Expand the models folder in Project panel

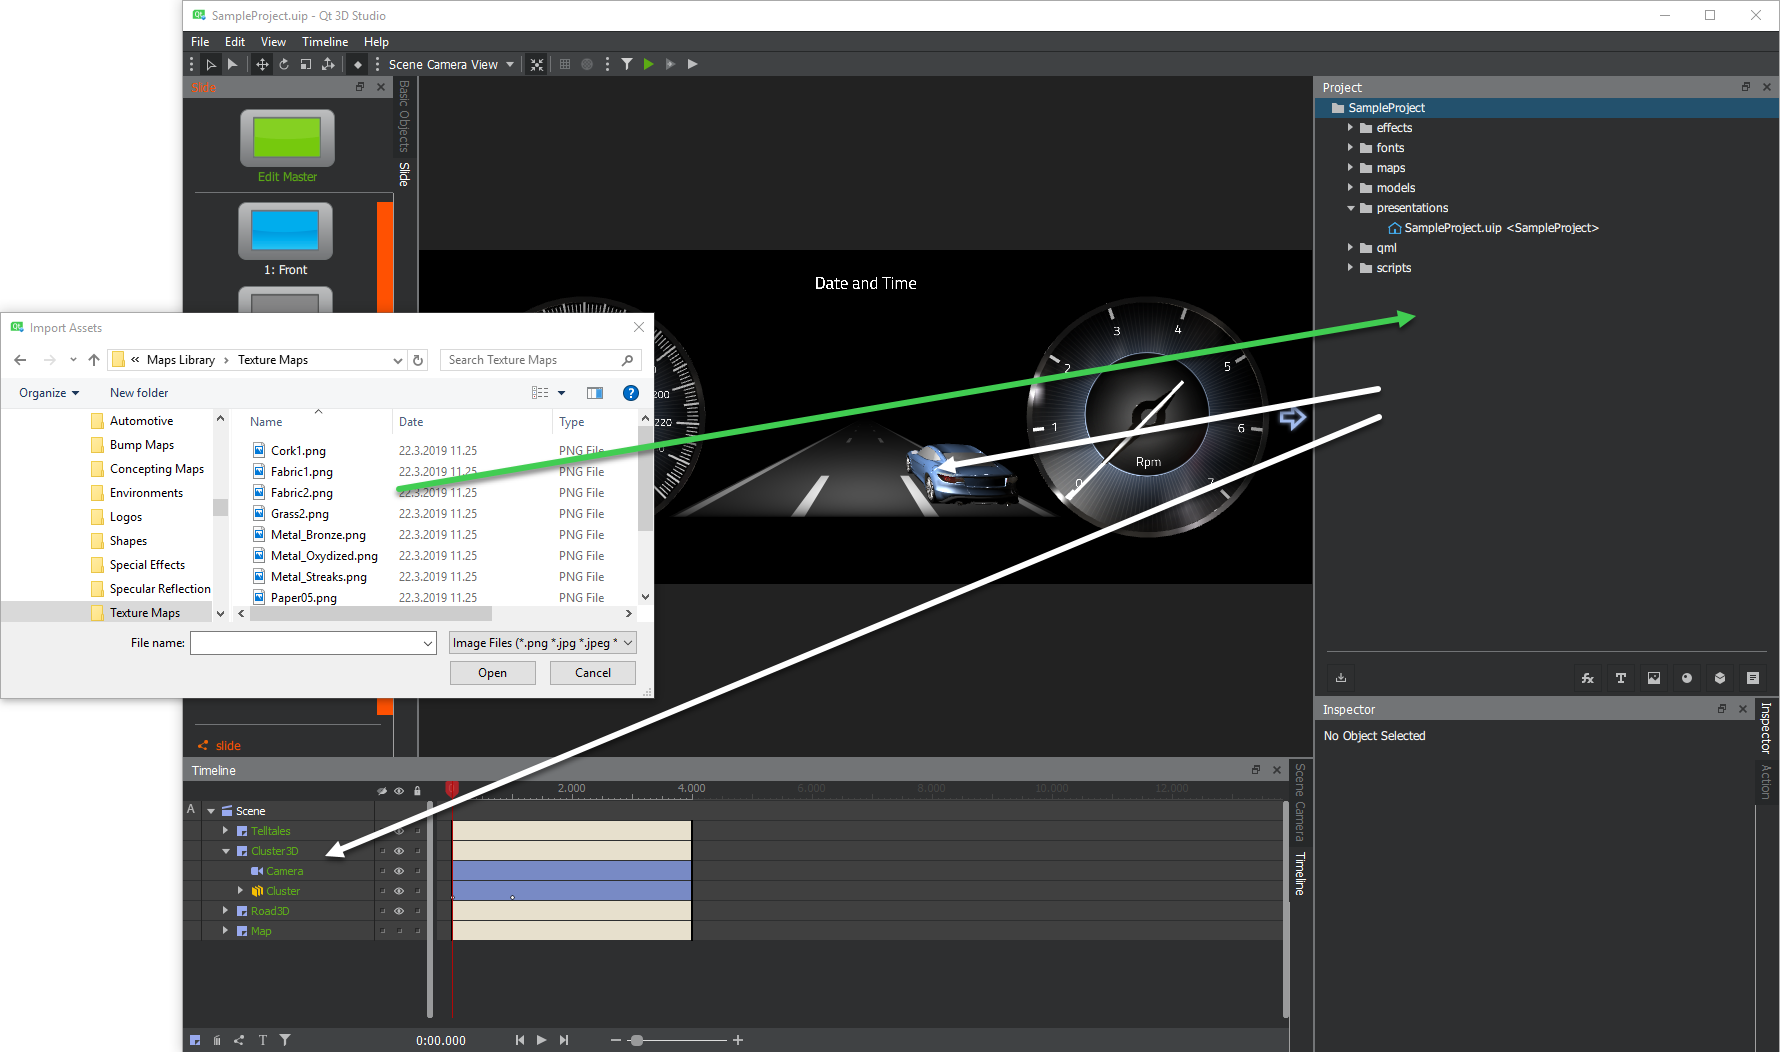point(1351,187)
